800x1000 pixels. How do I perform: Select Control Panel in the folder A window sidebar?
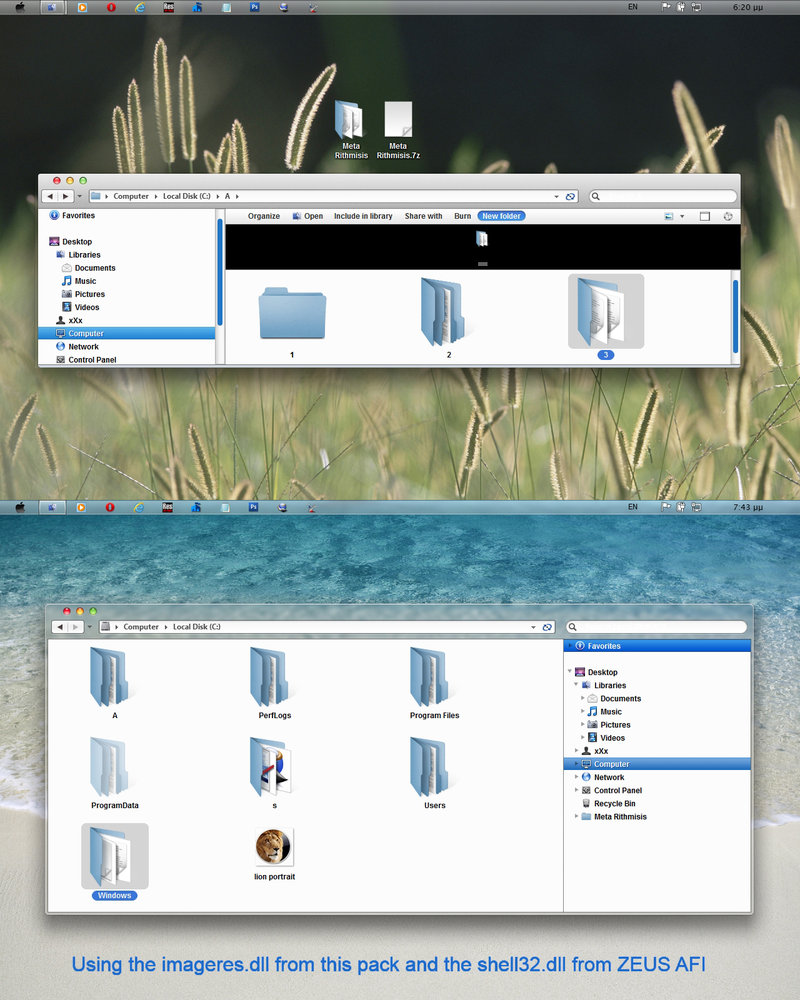click(x=86, y=360)
